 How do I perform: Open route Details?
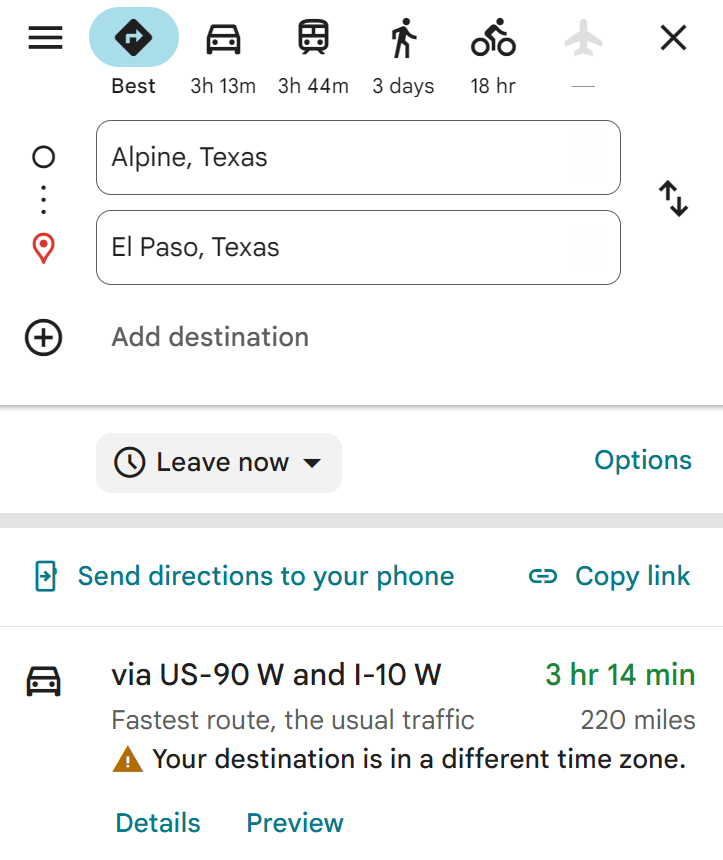(x=158, y=823)
